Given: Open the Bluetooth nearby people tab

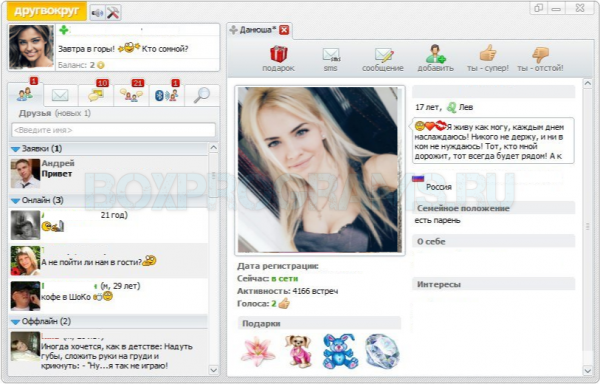Looking at the screenshot, I should click(x=167, y=95).
